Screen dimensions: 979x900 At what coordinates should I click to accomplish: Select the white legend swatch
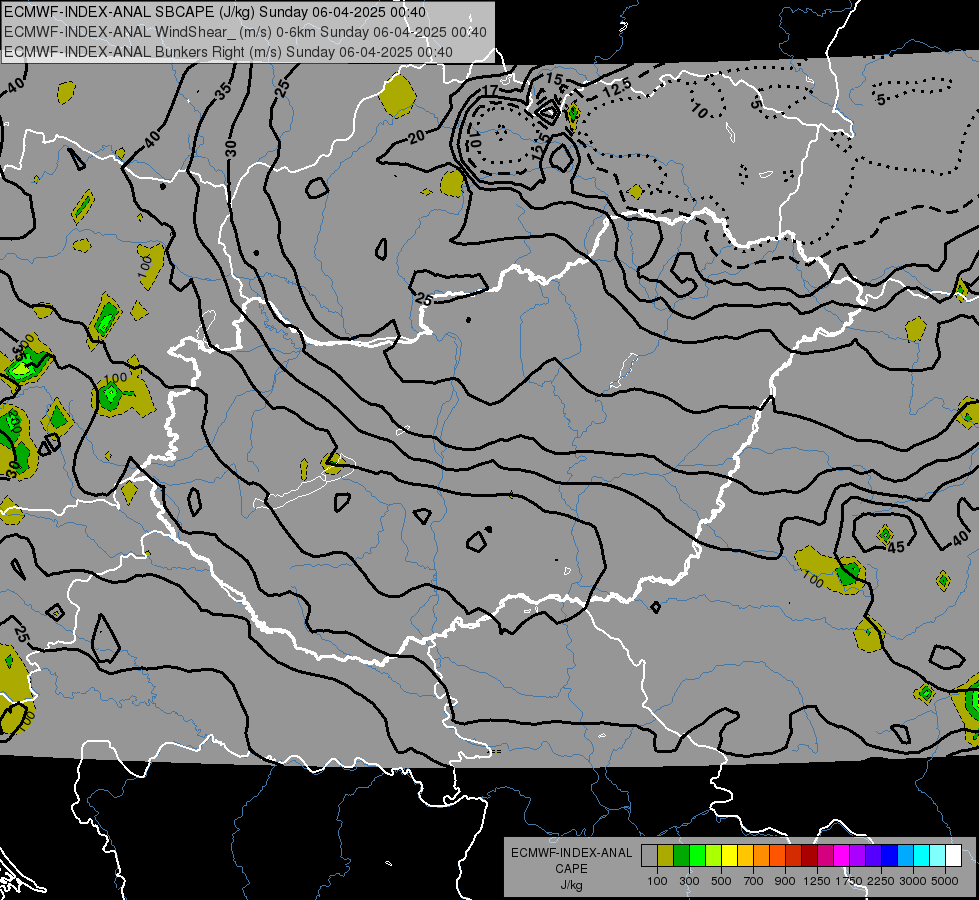coord(953,856)
